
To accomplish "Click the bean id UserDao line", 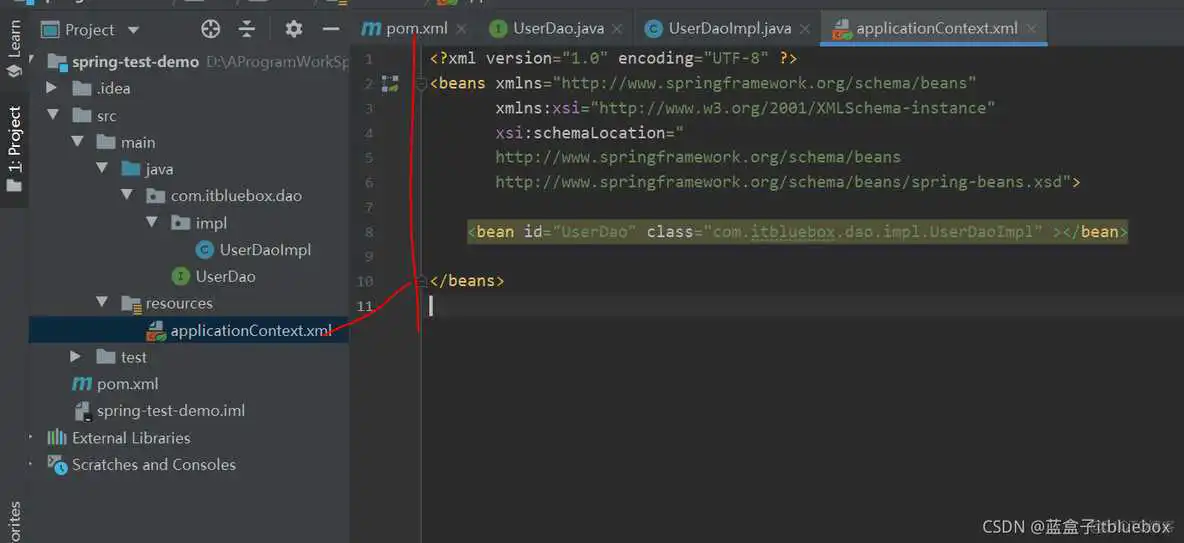I will click(x=797, y=232).
